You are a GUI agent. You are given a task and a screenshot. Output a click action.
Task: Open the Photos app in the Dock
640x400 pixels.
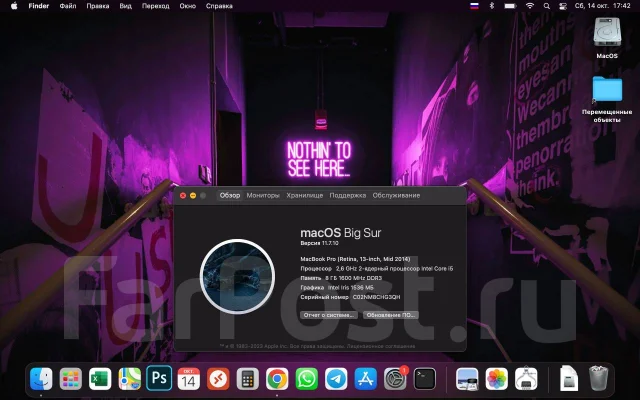(496, 379)
